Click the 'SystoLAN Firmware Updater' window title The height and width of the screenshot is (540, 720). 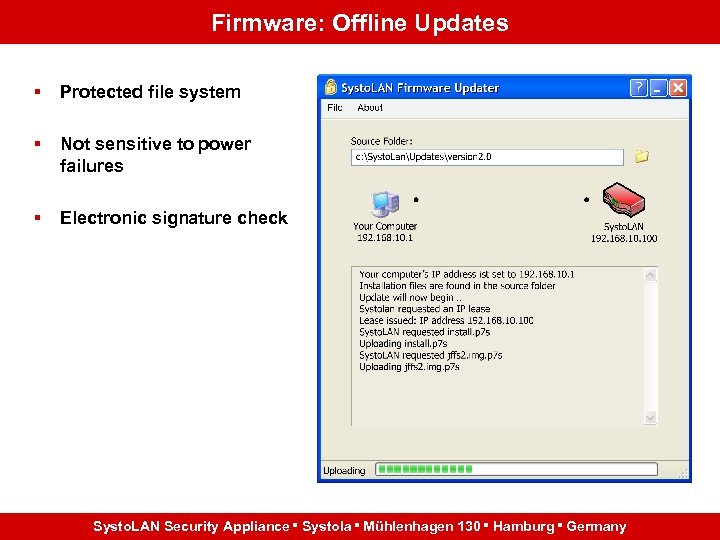click(420, 88)
